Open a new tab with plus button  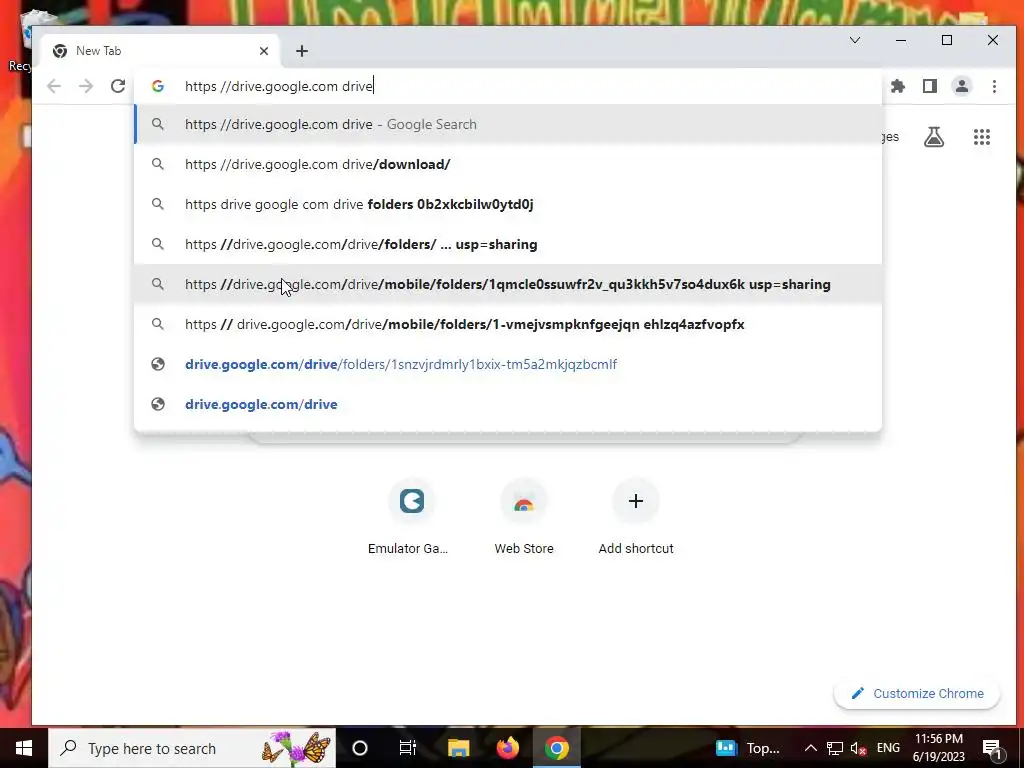[x=302, y=51]
